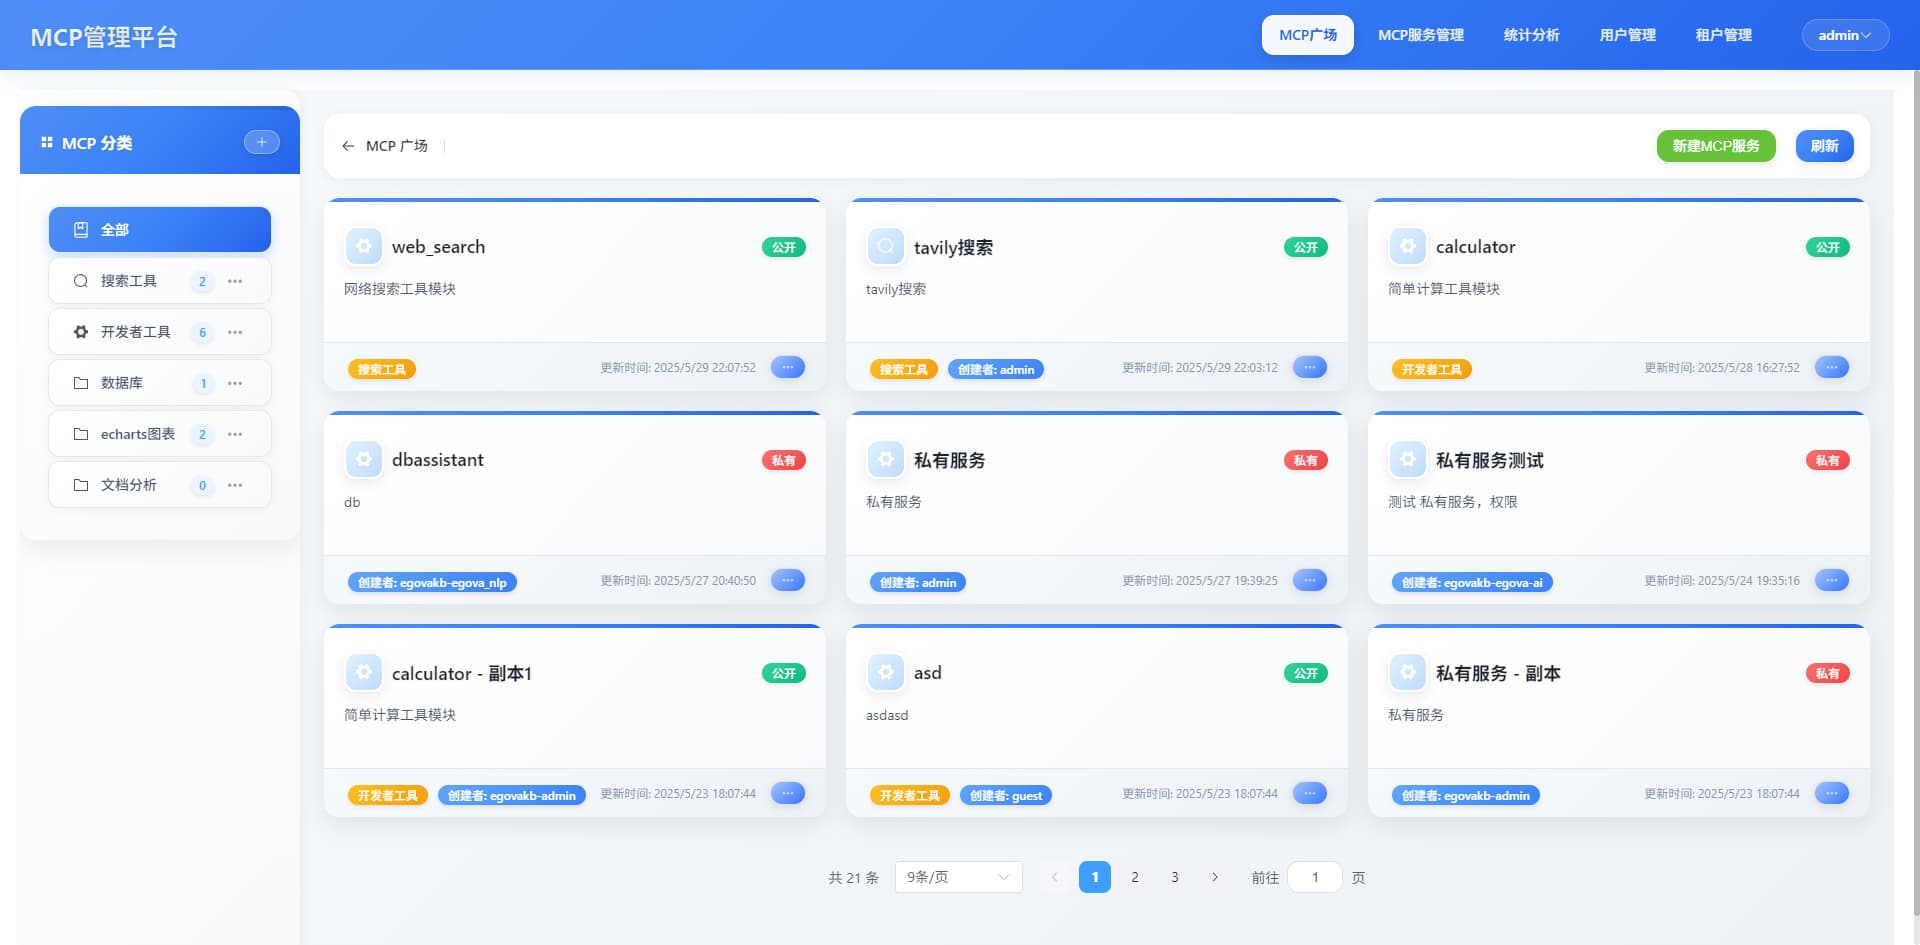Image resolution: width=1920 pixels, height=945 pixels.
Task: Open more options for 数据库 category
Action: [235, 383]
